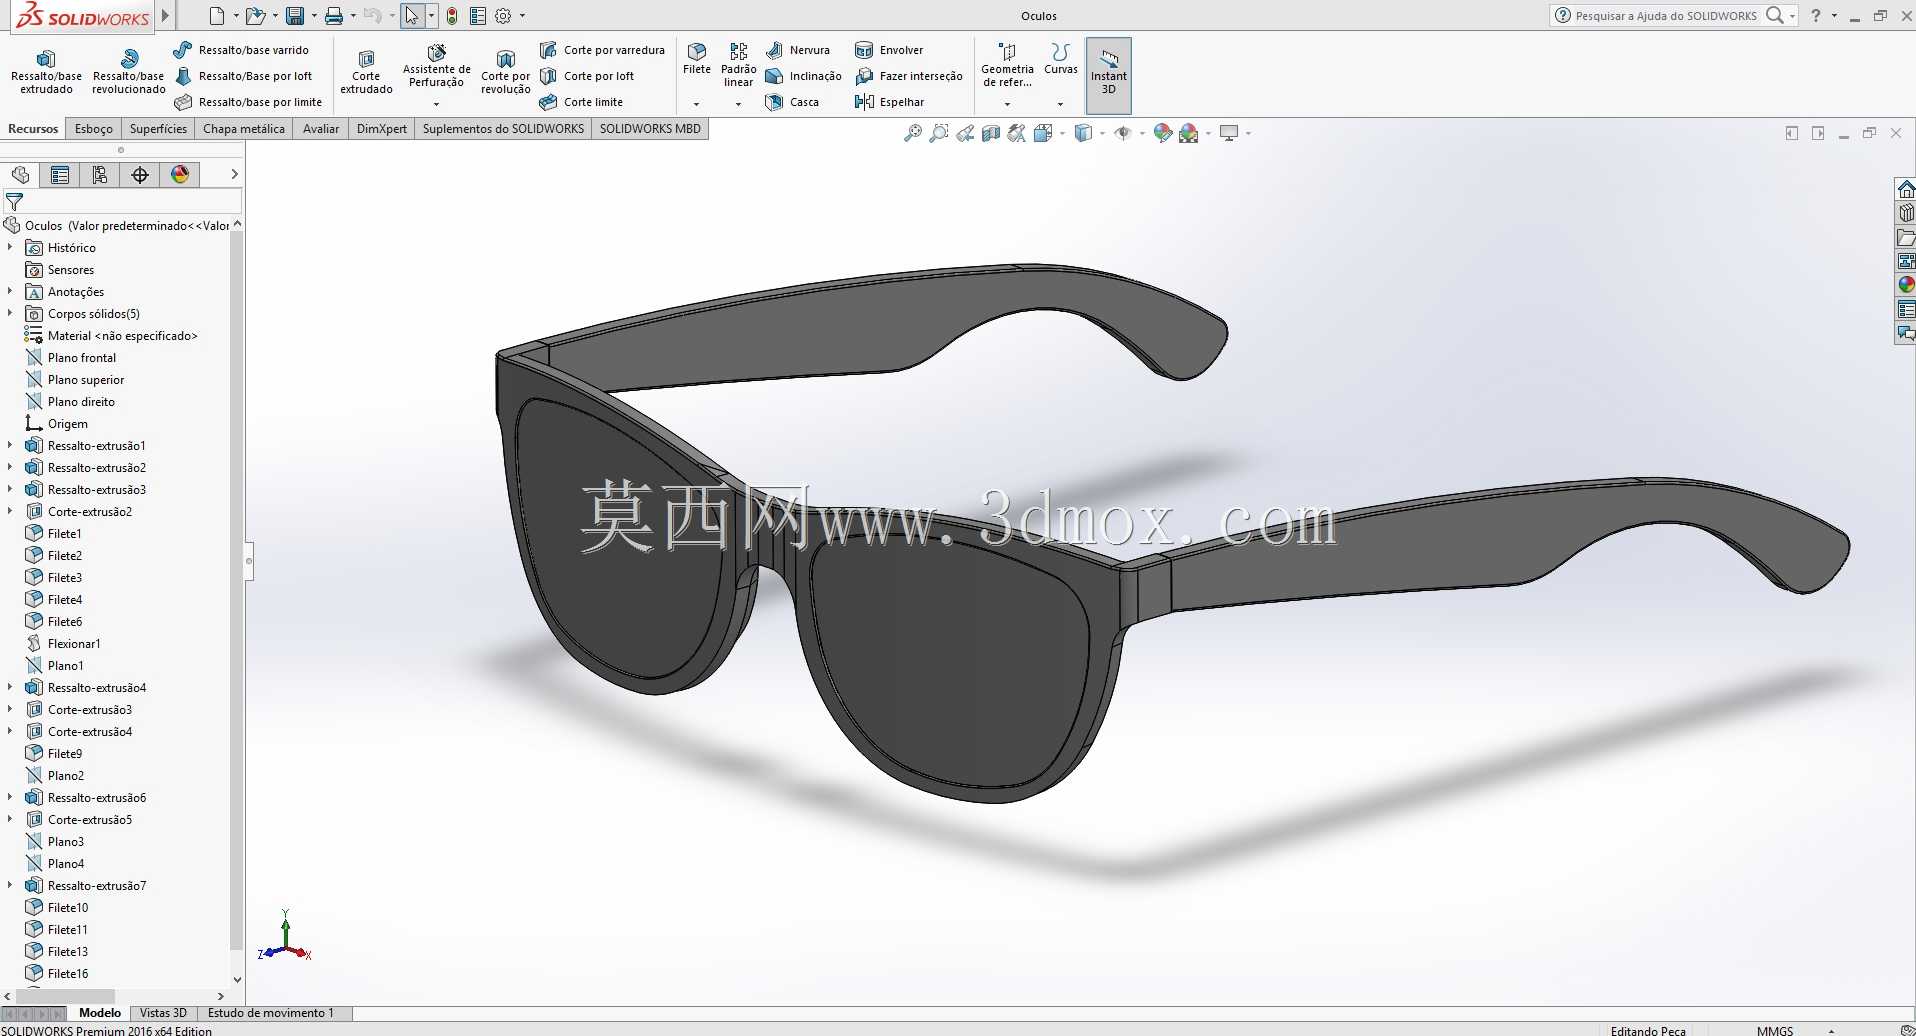Viewport: 1916px width, 1036px height.
Task: Select the Espelhar tool
Action: coord(890,102)
